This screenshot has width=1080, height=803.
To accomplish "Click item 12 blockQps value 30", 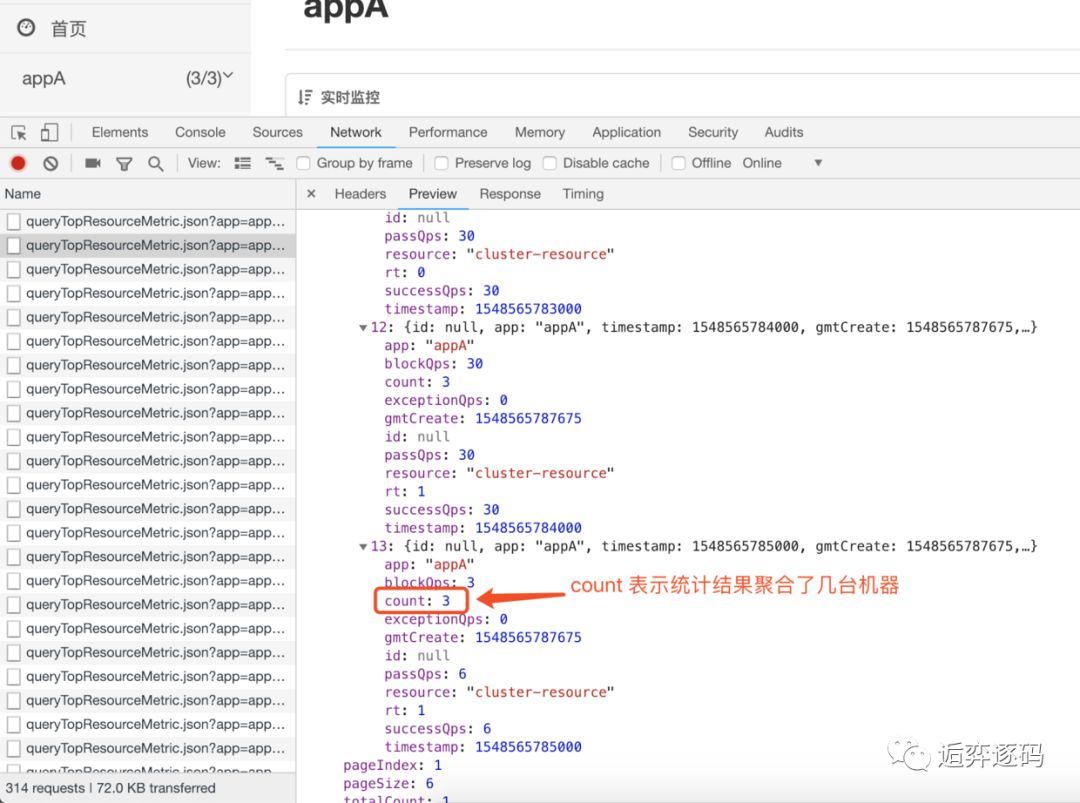I will click(x=475, y=364).
